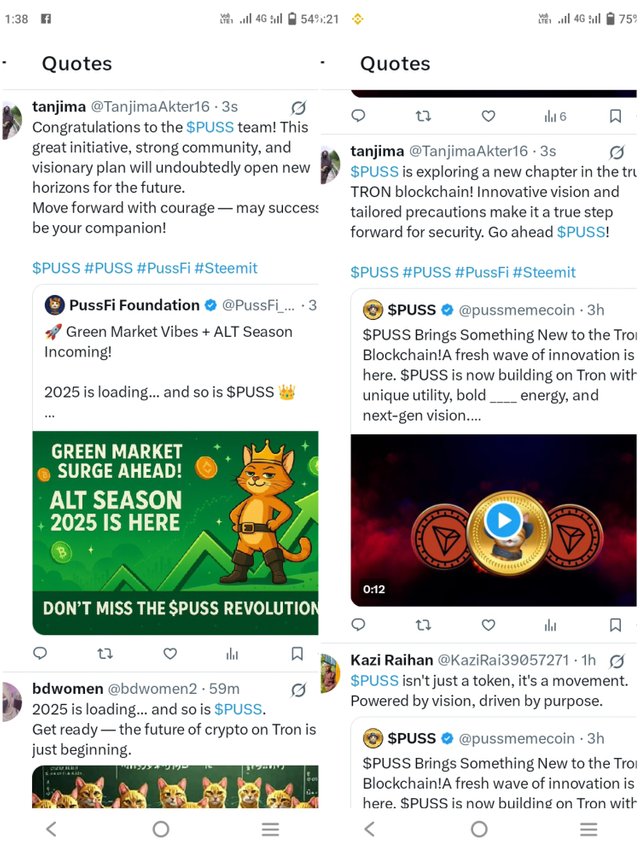Play the 0:12 Tron coin video
This screenshot has height=853, width=640.
(502, 521)
